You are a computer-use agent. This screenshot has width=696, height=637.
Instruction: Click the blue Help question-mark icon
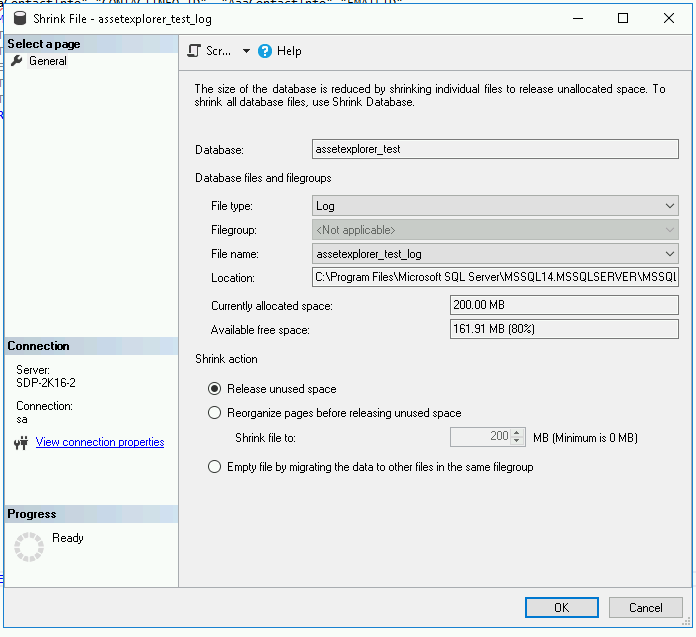pyautogui.click(x=265, y=51)
